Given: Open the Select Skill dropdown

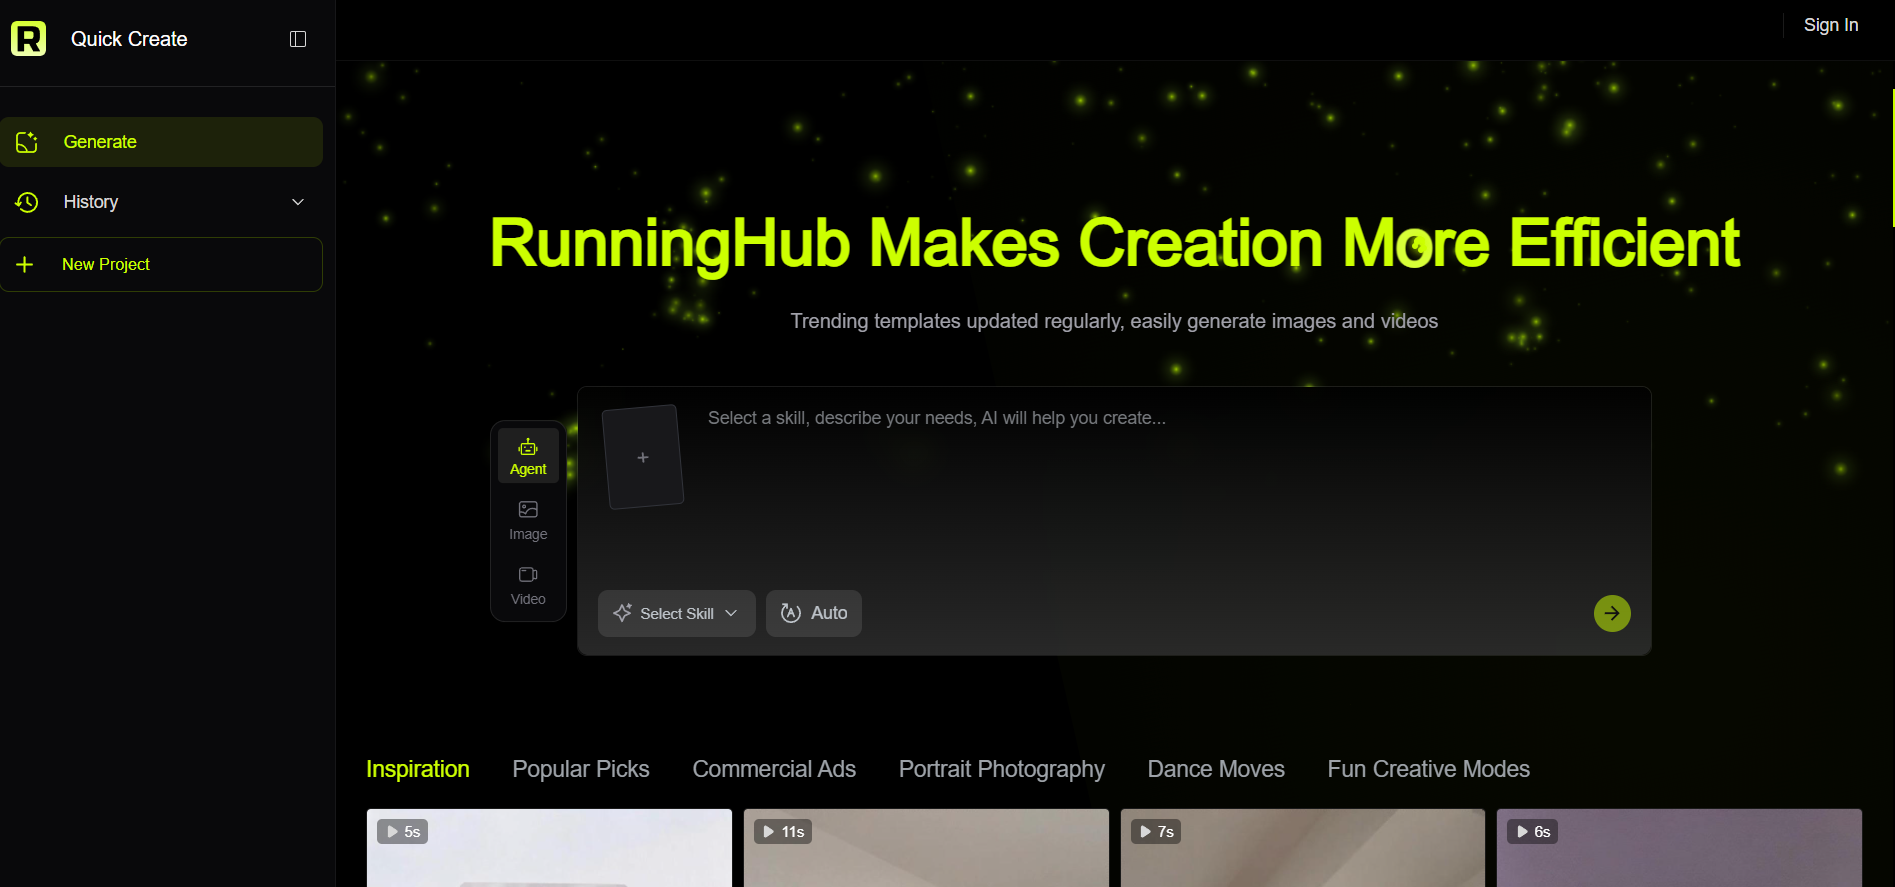Looking at the screenshot, I should pyautogui.click(x=676, y=613).
